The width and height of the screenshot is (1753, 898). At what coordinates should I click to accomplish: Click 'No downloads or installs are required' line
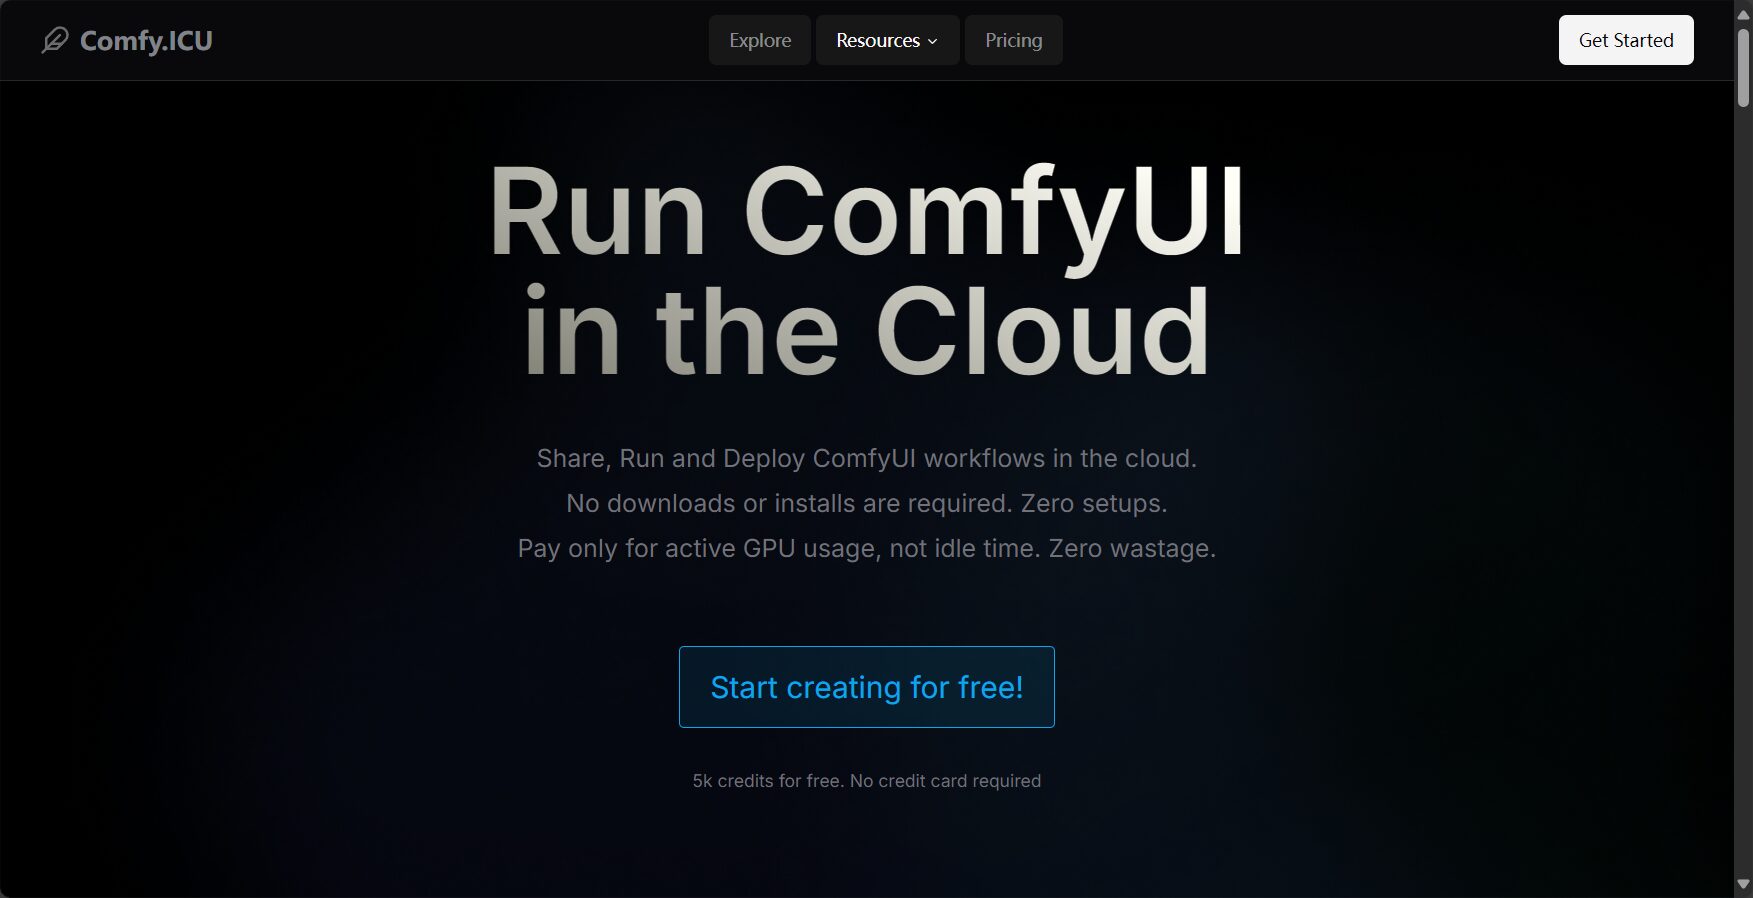click(867, 503)
